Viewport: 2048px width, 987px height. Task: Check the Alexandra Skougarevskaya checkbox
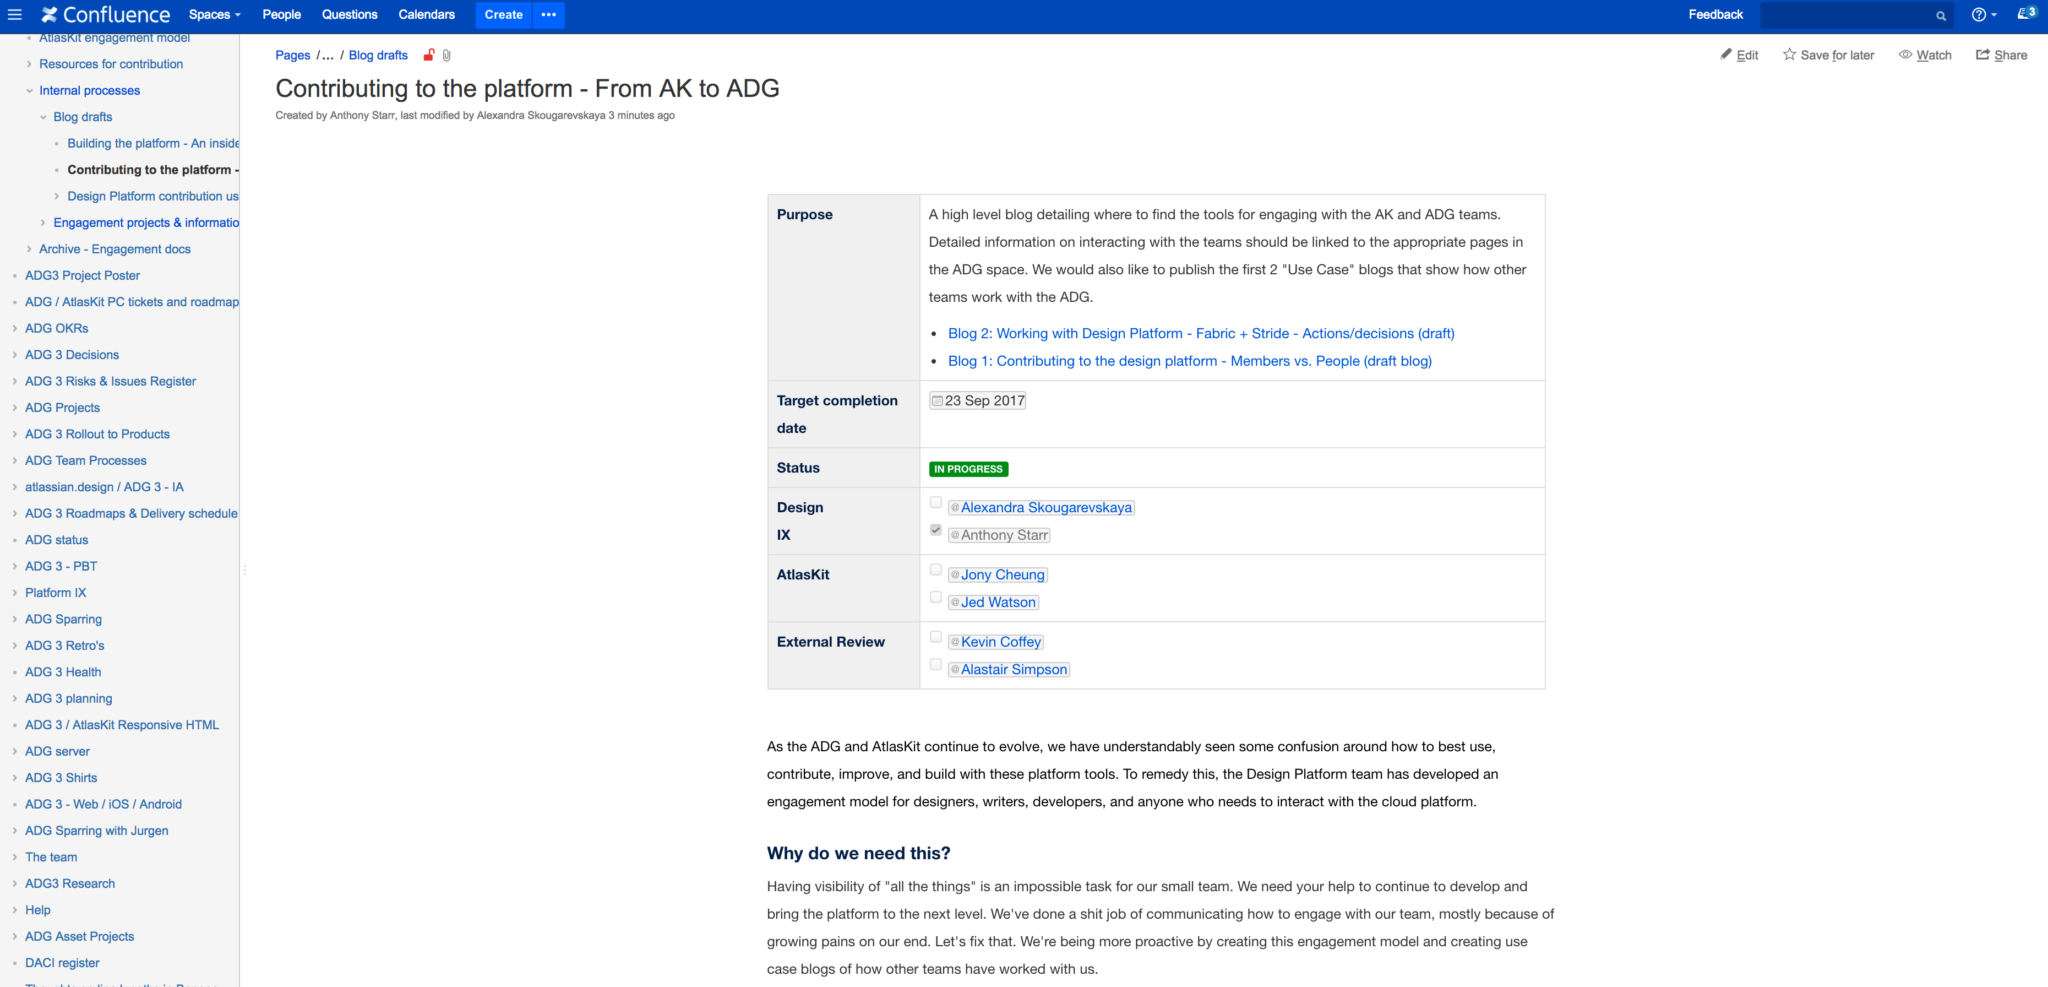[x=936, y=503]
